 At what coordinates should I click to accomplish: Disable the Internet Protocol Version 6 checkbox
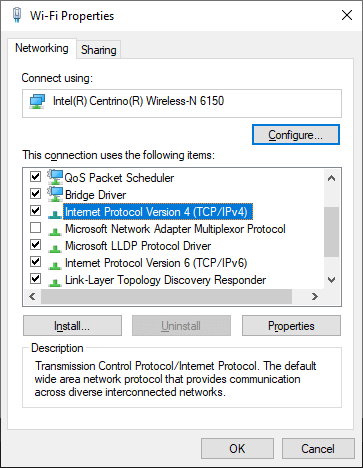click(x=35, y=262)
